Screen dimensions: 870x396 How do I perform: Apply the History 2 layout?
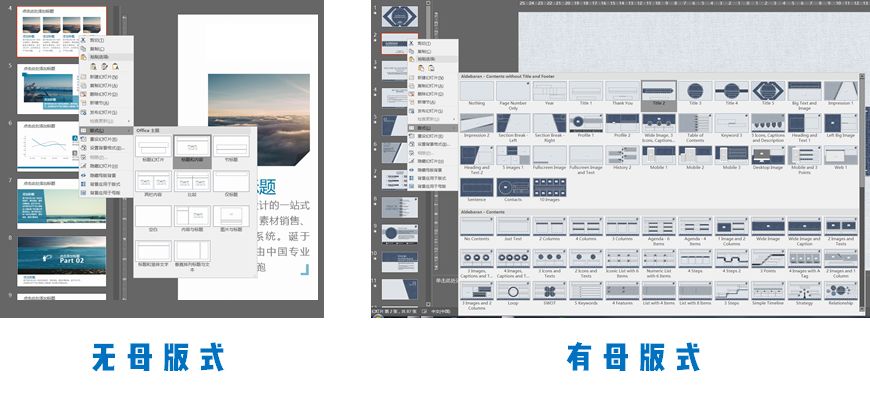(x=622, y=158)
